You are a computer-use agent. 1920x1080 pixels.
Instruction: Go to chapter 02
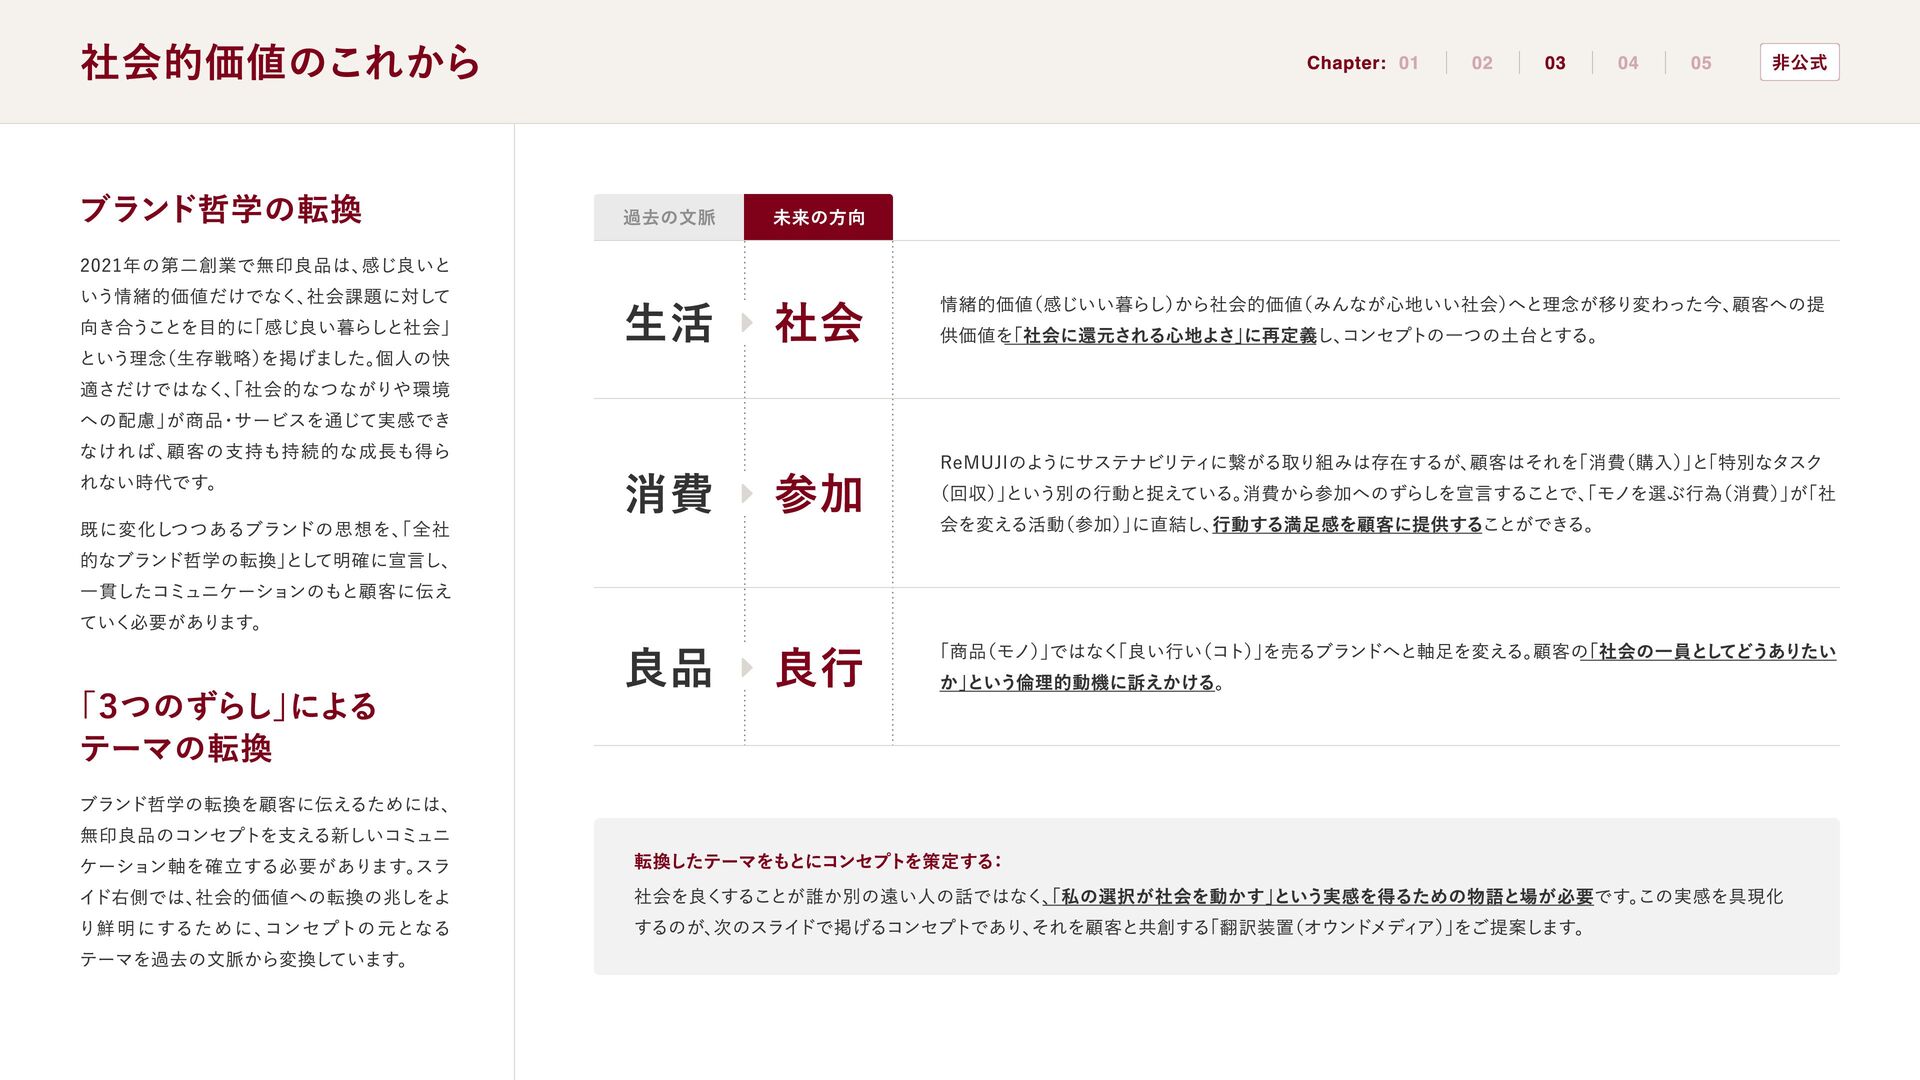click(x=1481, y=63)
